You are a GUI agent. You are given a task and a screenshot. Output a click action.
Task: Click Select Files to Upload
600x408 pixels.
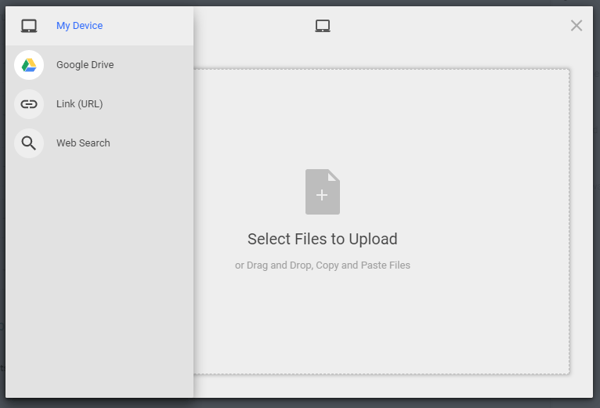click(323, 239)
